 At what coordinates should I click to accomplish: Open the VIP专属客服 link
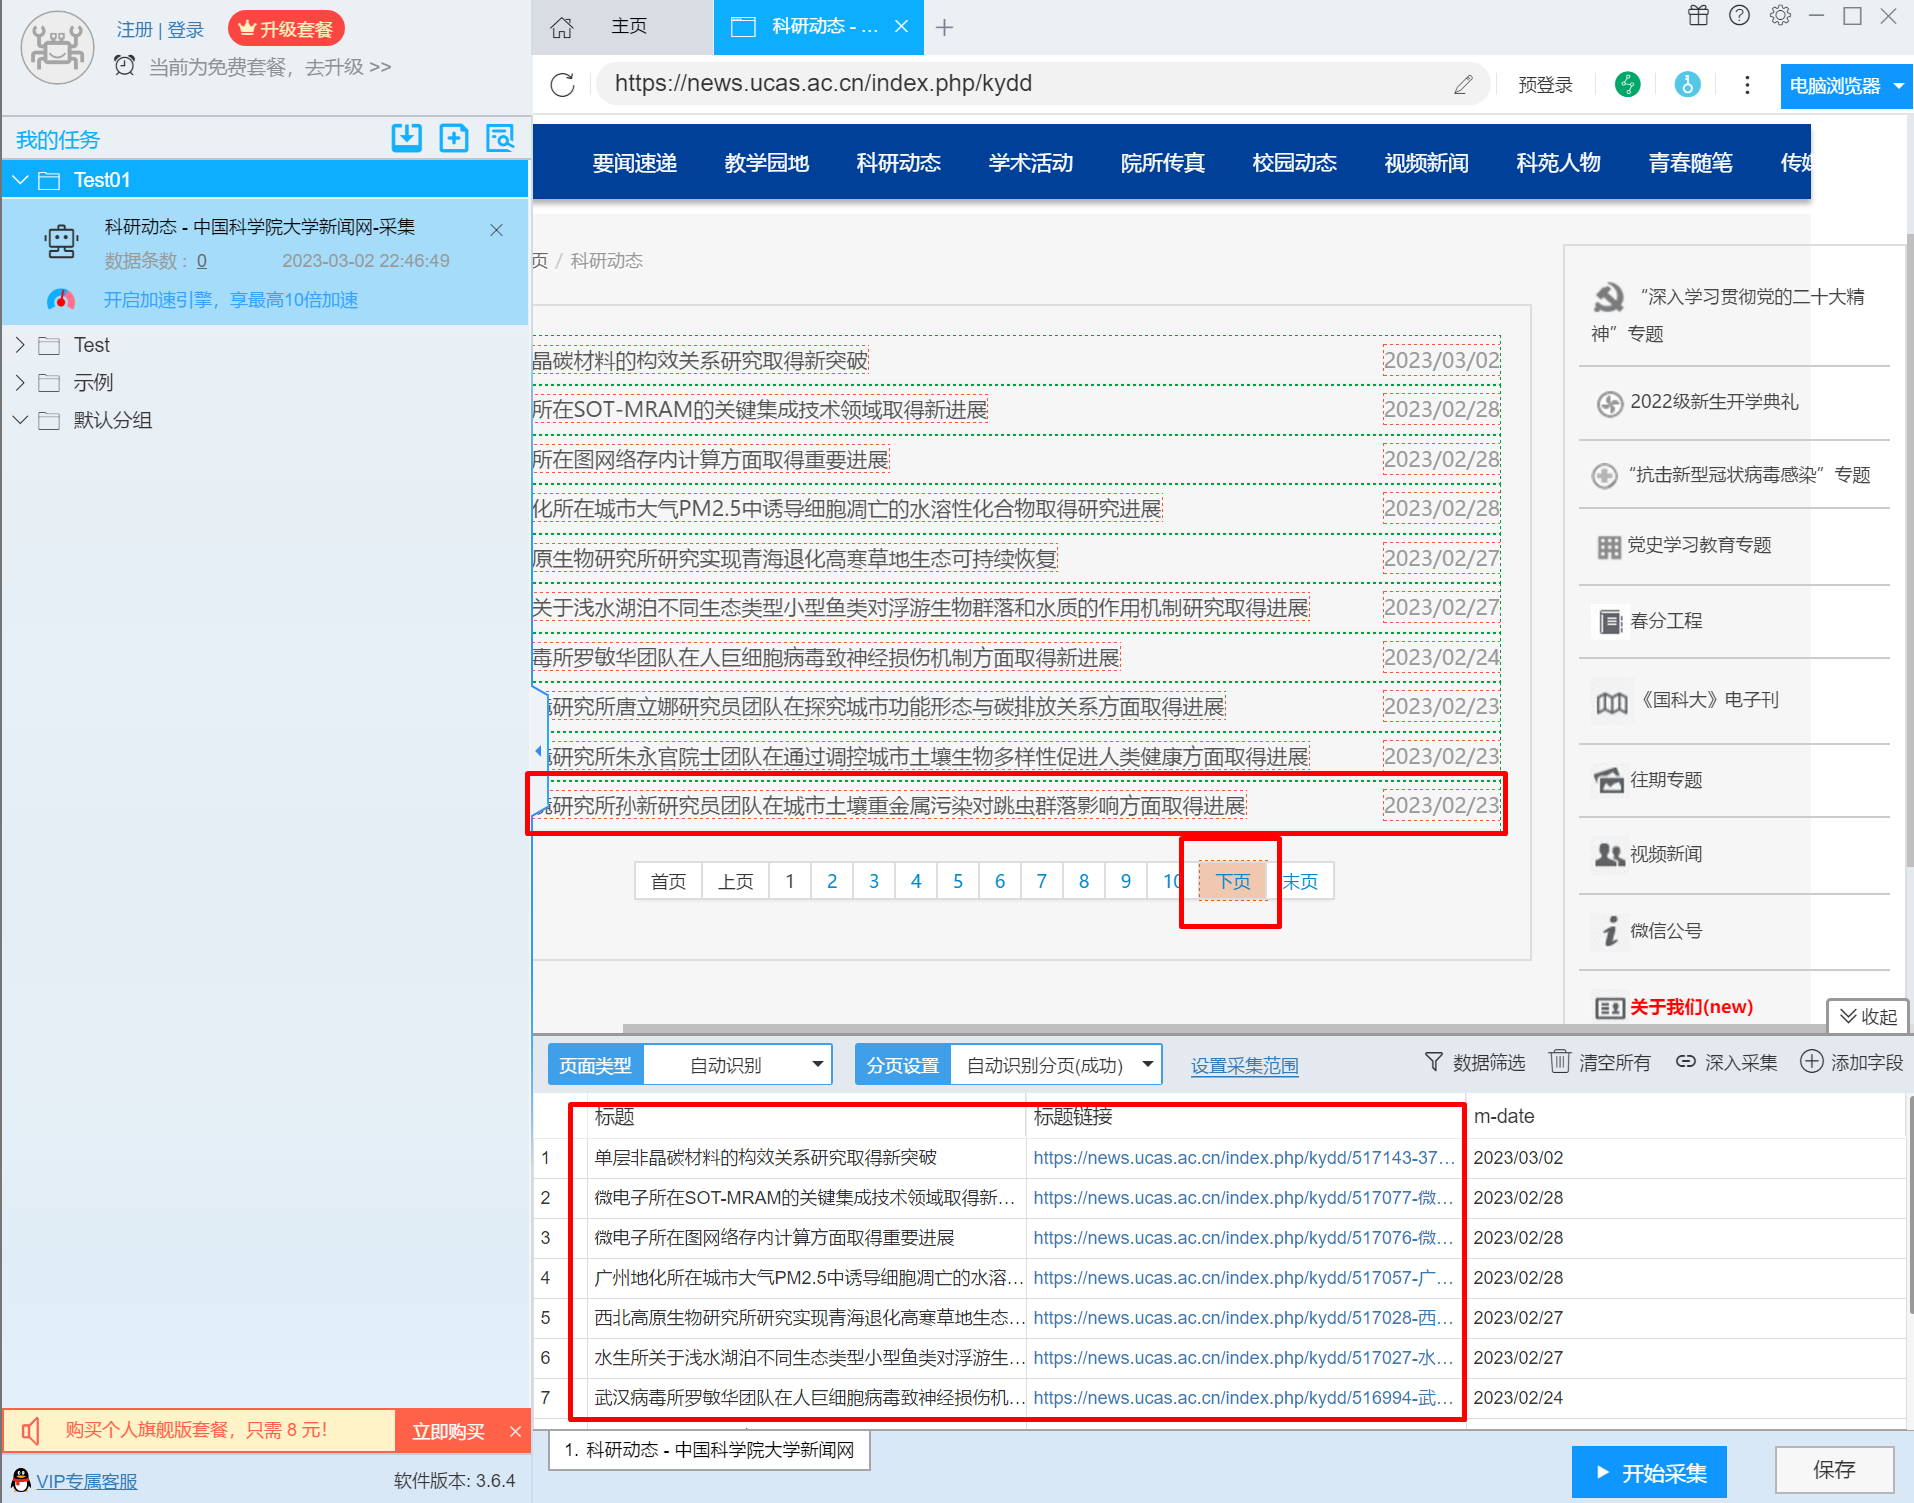point(87,1481)
